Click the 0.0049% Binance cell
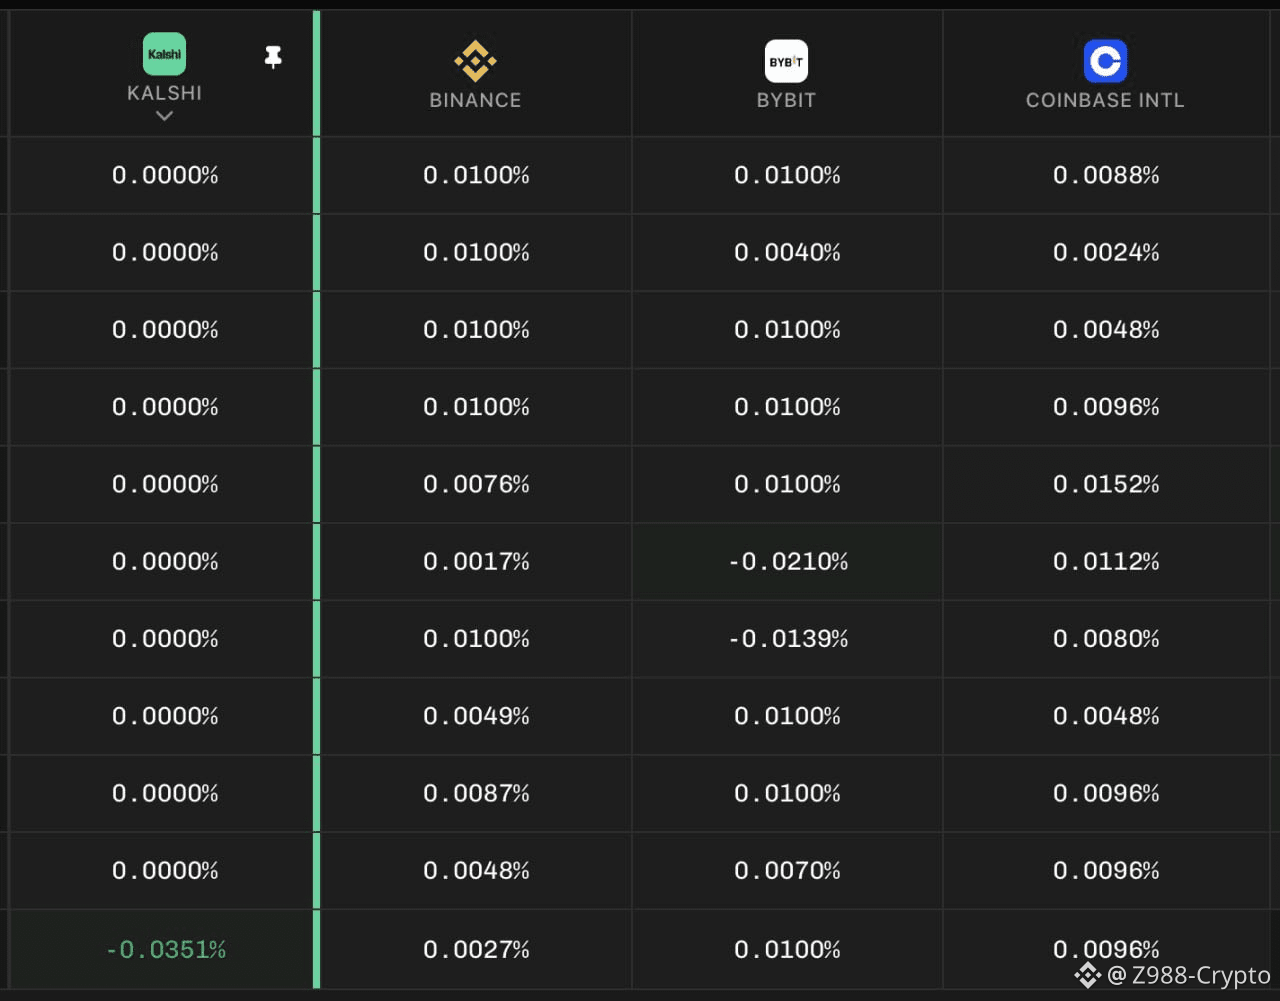Screen dimensions: 1280x1001 tap(476, 716)
